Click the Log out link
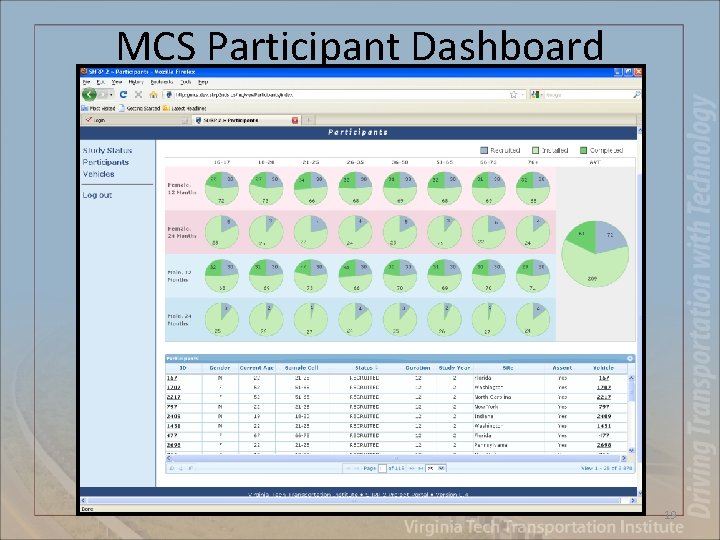 tap(97, 195)
